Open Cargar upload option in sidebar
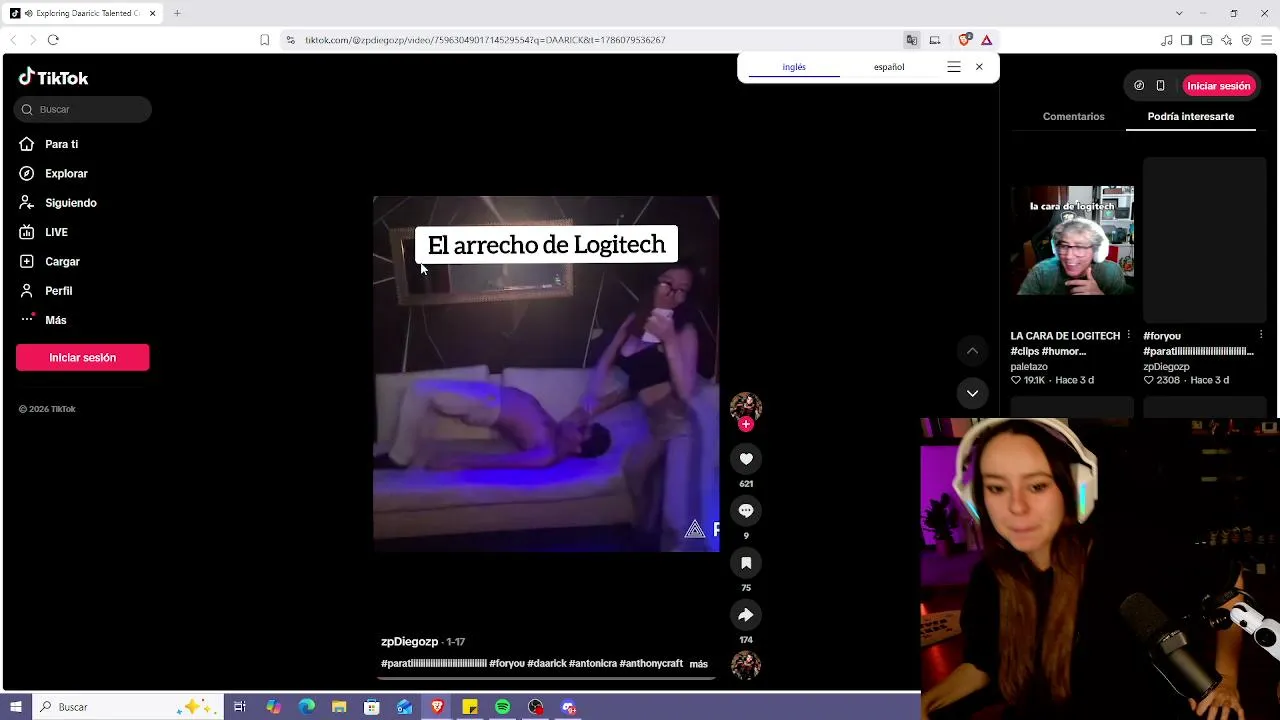1280x720 pixels. coord(49,261)
